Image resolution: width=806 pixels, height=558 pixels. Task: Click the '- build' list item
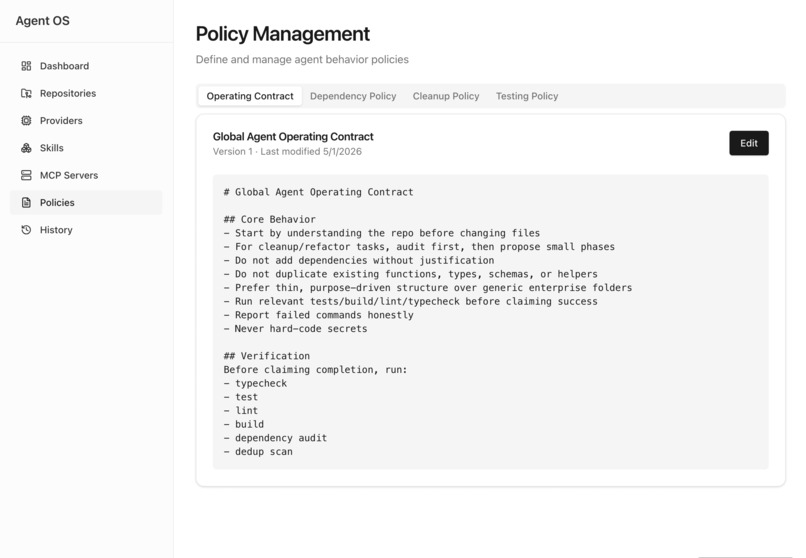pos(244,424)
